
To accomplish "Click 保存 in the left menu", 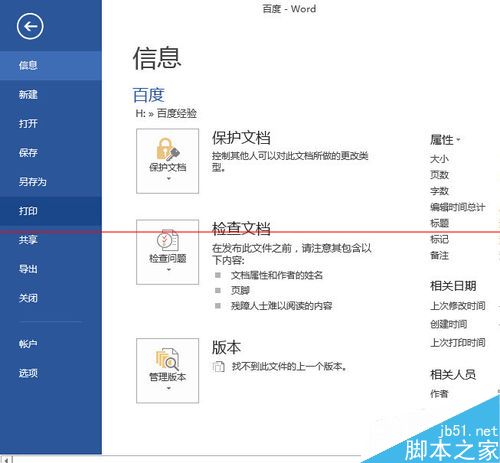I will tap(51, 153).
